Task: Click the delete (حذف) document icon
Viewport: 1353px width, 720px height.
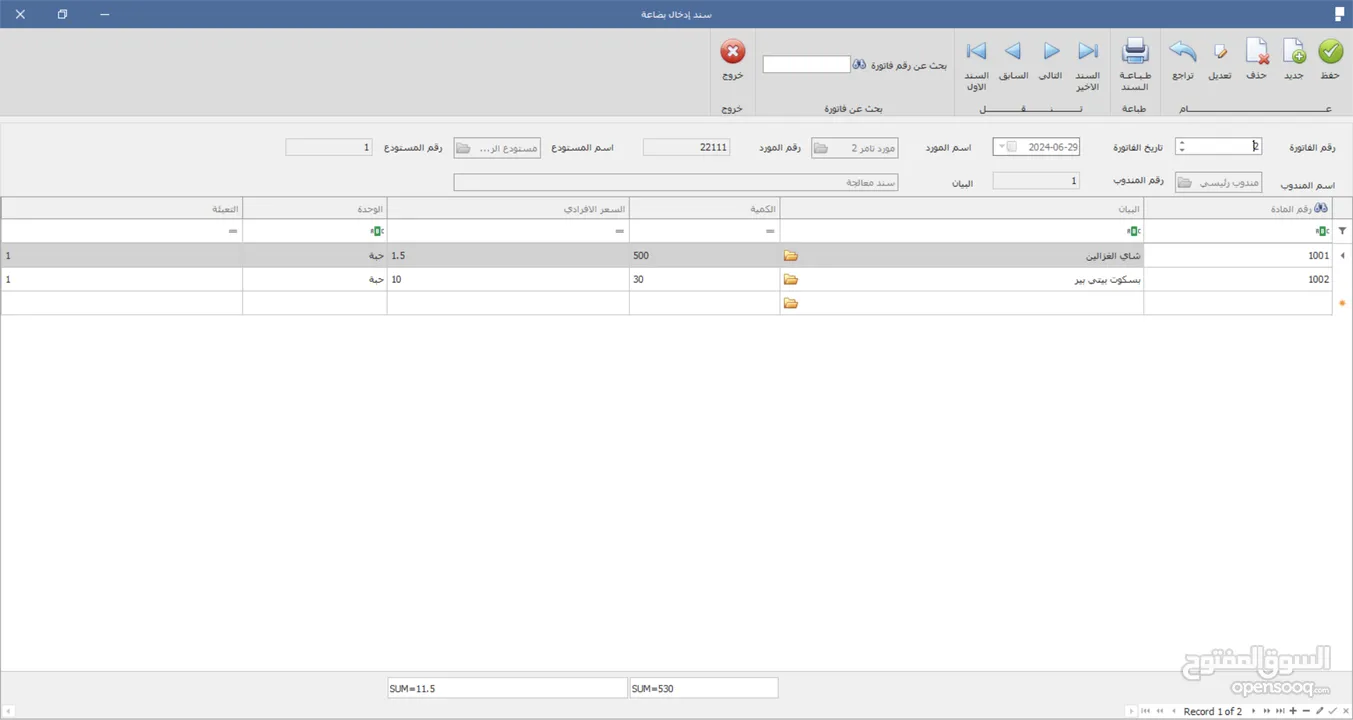Action: (1257, 51)
